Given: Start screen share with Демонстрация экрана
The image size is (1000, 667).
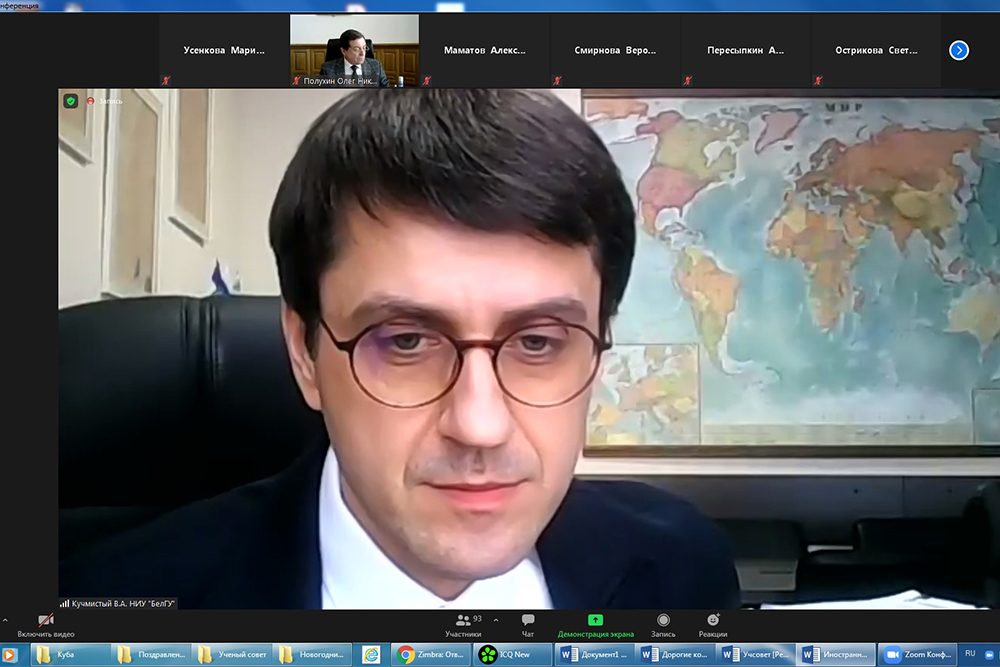Looking at the screenshot, I should point(595,625).
